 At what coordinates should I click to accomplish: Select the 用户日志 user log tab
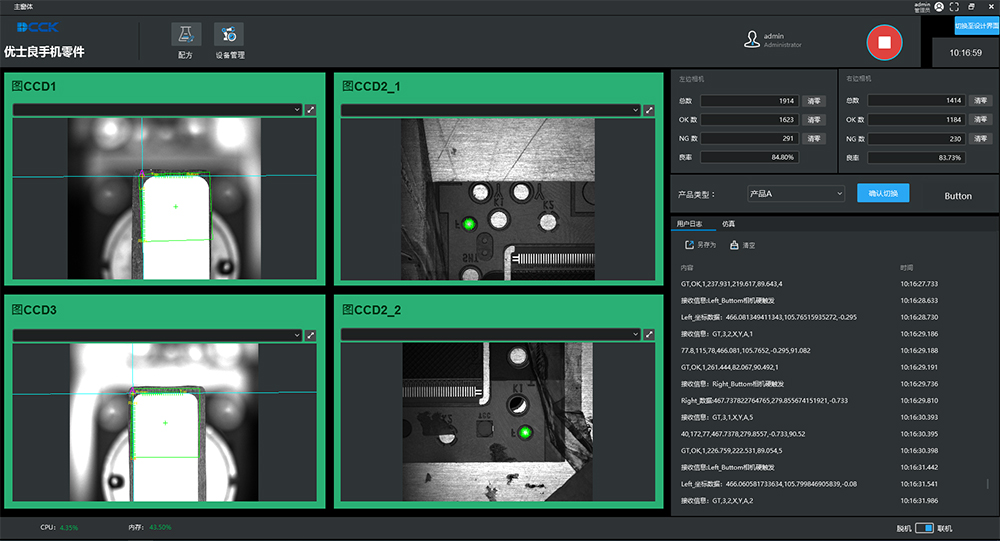pos(690,224)
